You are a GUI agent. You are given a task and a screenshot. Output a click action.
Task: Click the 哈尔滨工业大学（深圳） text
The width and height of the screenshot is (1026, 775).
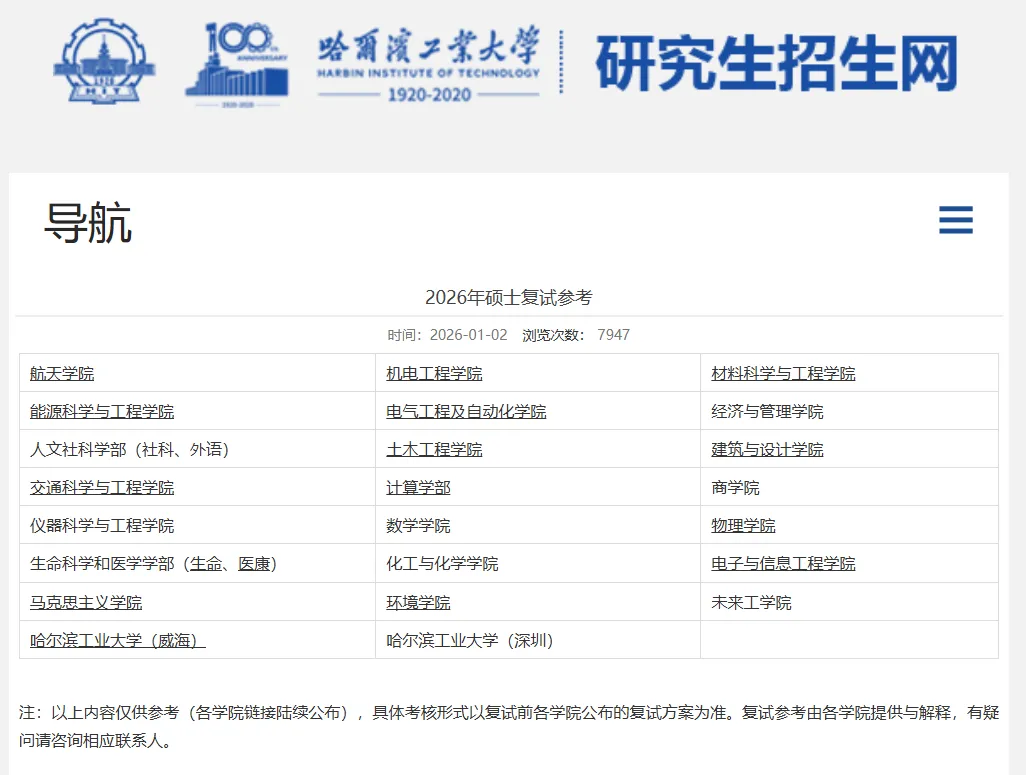click(469, 640)
